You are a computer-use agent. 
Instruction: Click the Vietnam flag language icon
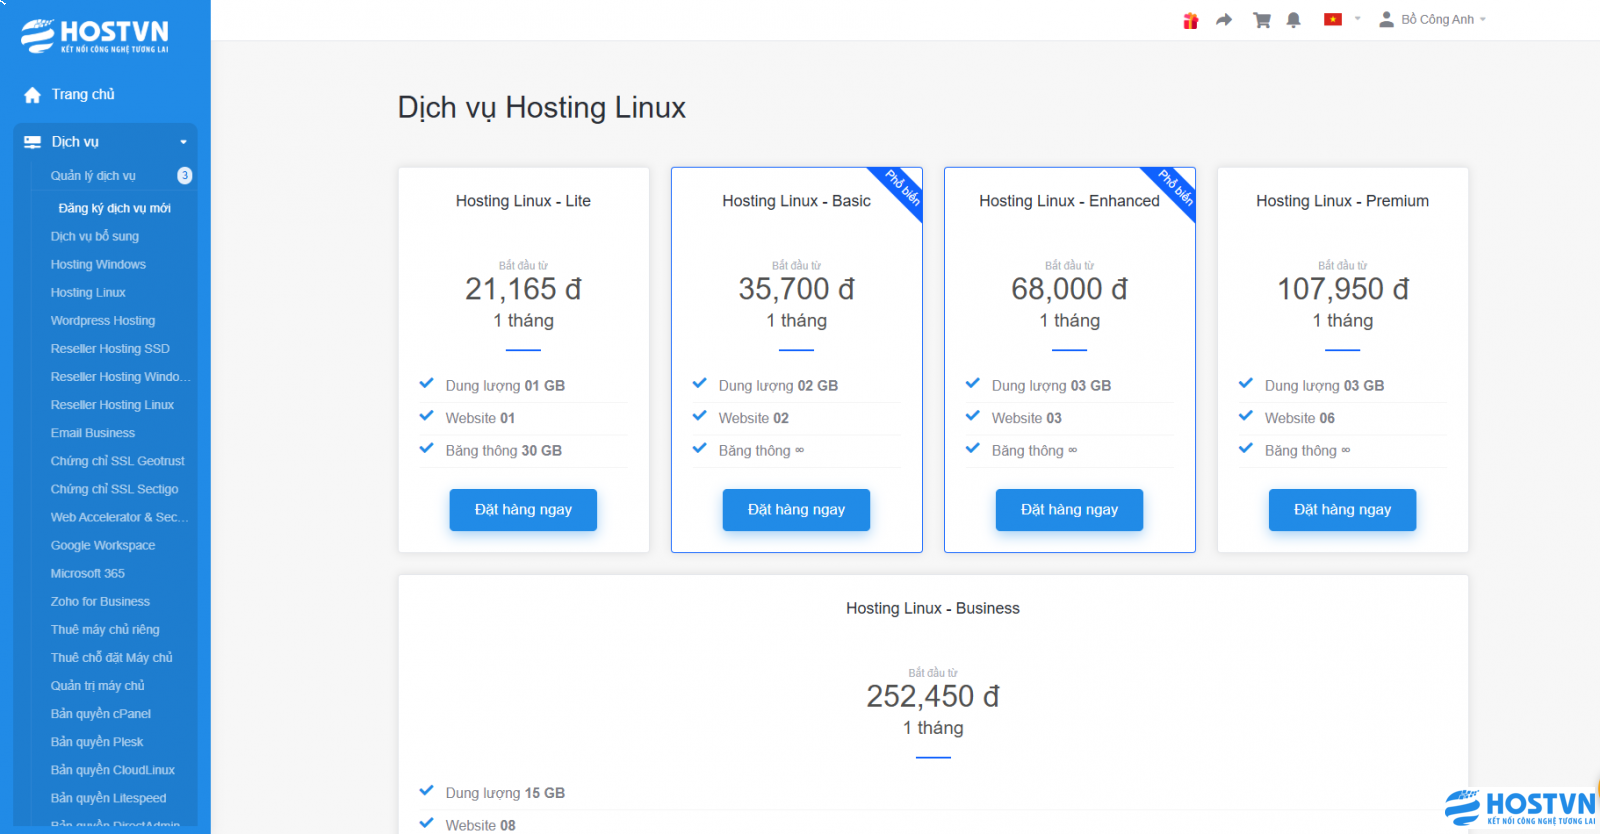point(1332,19)
